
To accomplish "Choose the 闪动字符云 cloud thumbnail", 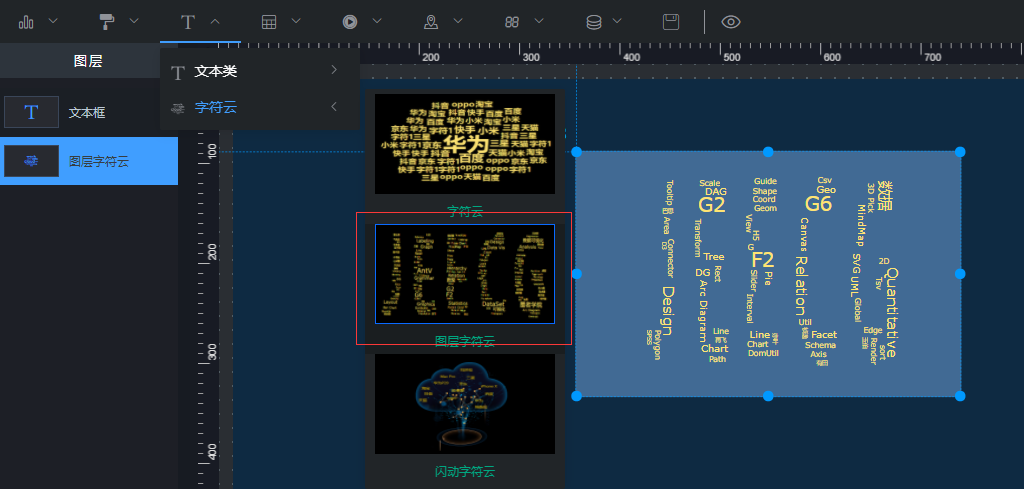I will [x=465, y=404].
